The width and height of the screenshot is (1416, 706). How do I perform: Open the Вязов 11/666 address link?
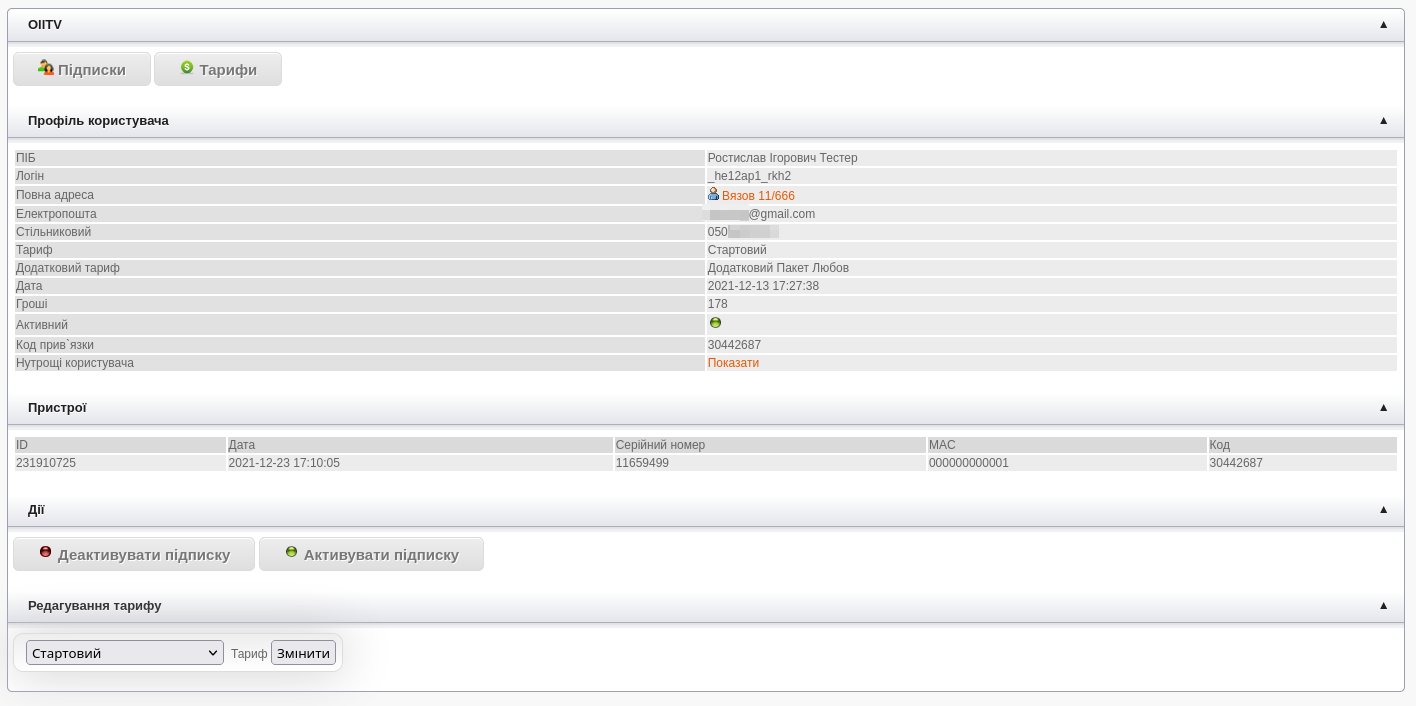click(x=758, y=196)
